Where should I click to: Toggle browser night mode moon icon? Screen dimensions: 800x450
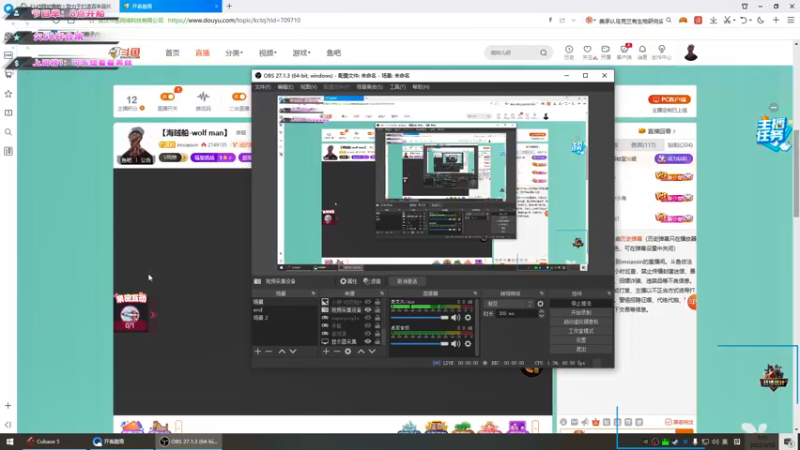click(x=761, y=20)
